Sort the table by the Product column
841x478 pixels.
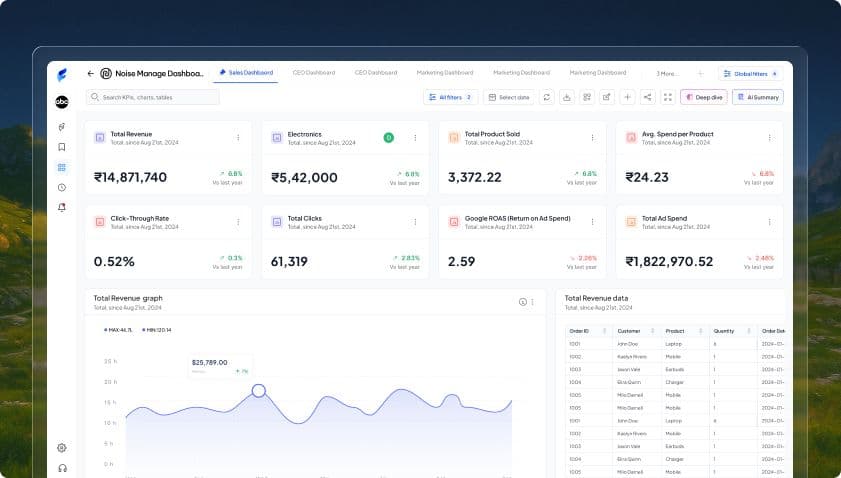(x=700, y=331)
